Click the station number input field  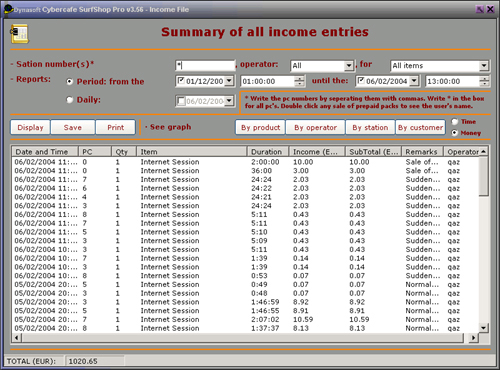pyautogui.click(x=205, y=65)
